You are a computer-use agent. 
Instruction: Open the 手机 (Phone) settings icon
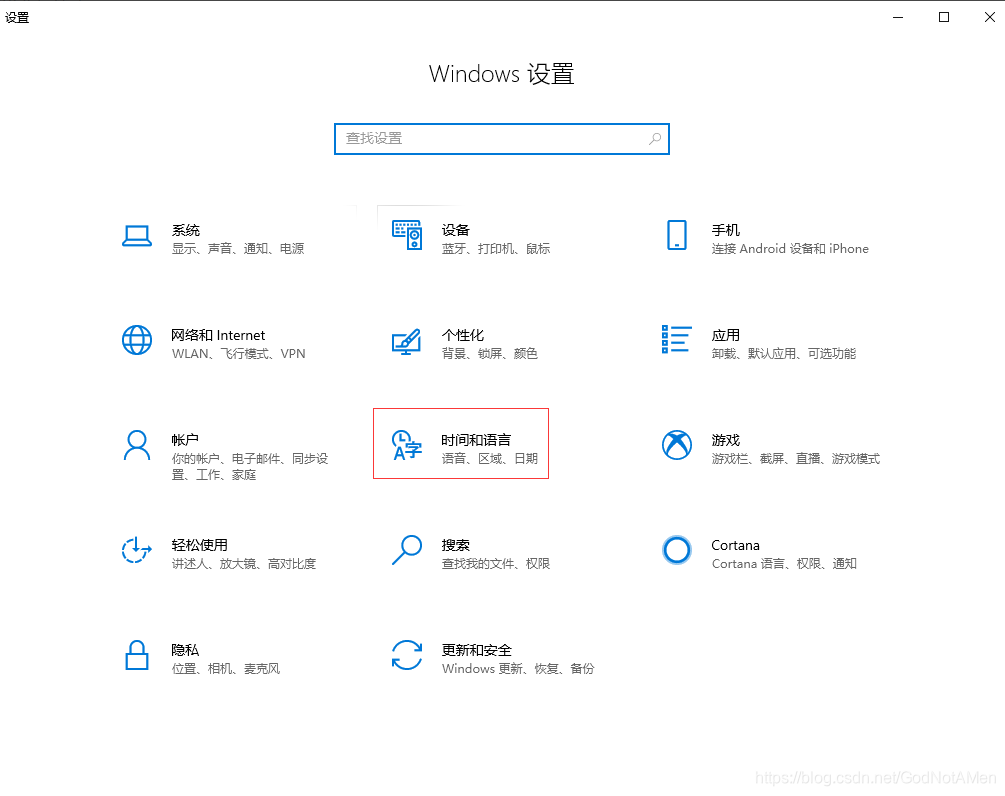click(x=677, y=236)
